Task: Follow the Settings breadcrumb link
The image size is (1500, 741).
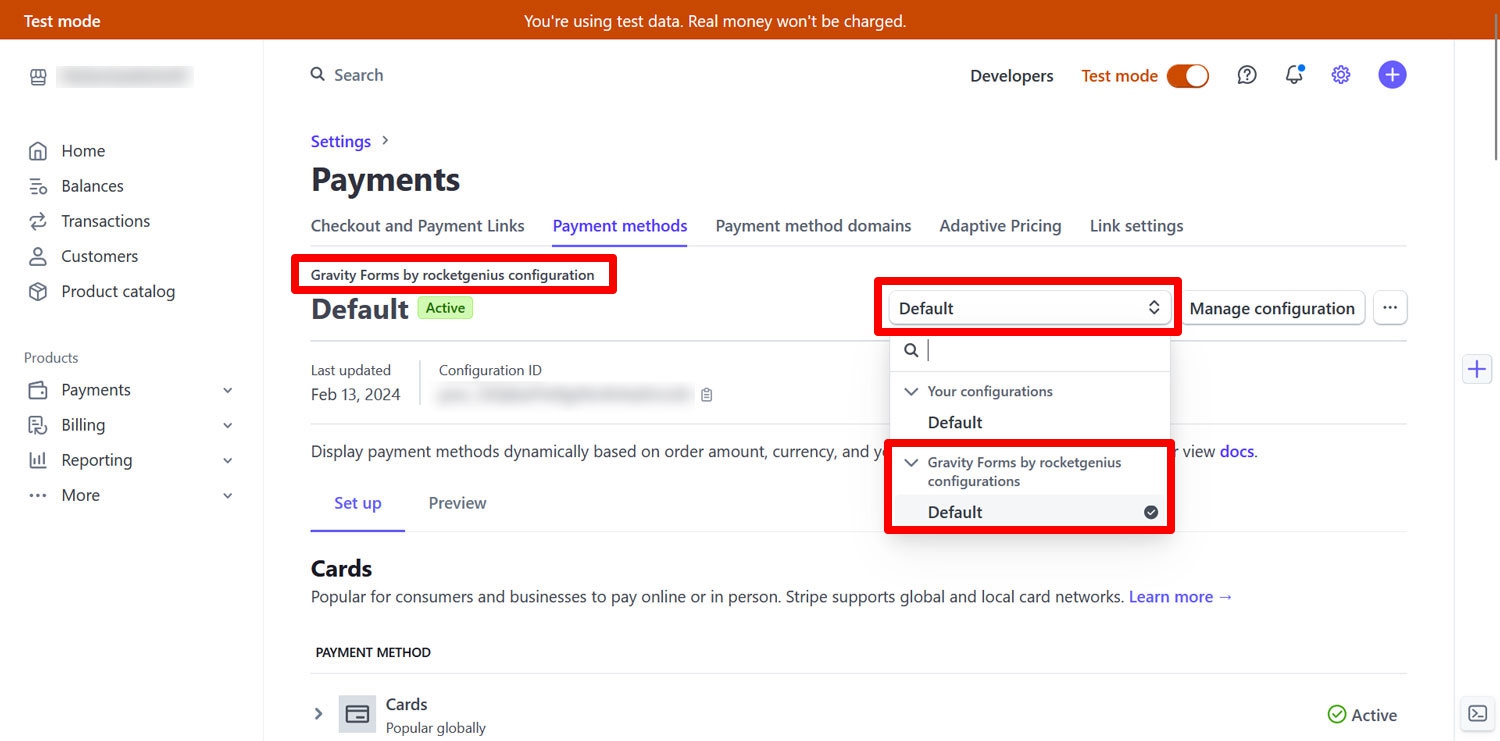Action: [x=341, y=141]
